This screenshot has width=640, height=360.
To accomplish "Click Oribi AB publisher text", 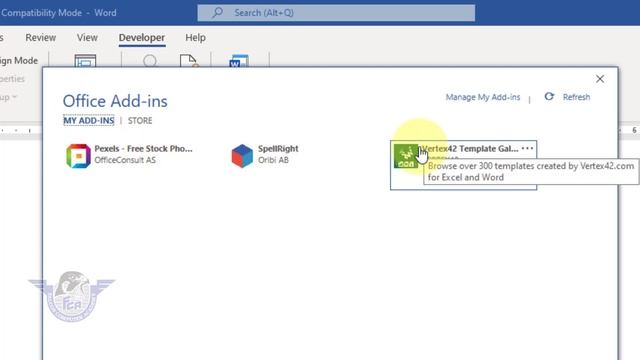I will click(273, 160).
